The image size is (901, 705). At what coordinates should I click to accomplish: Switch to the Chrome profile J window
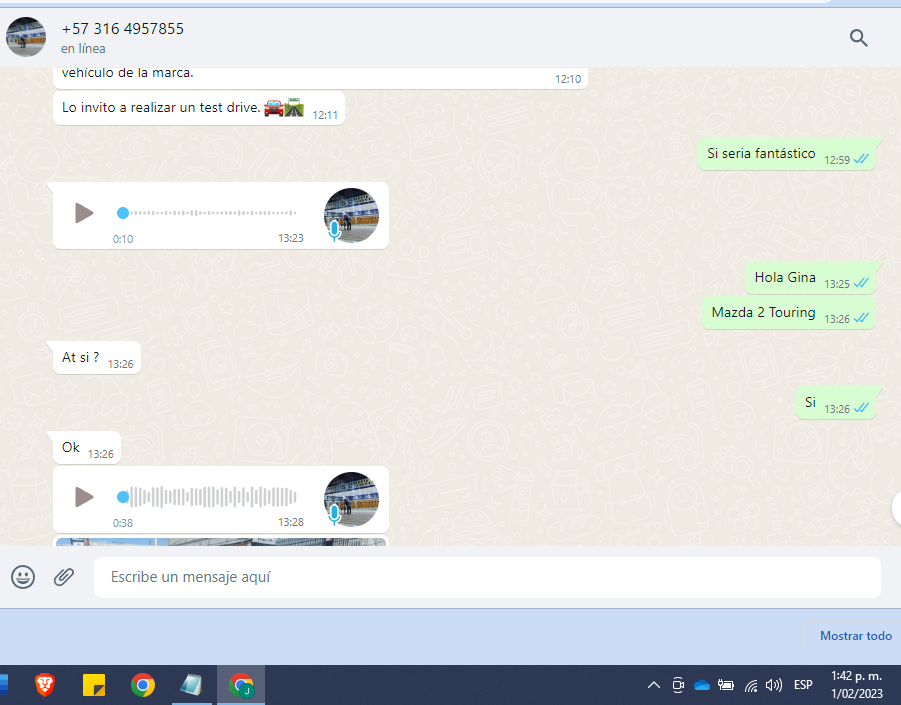[x=241, y=685]
